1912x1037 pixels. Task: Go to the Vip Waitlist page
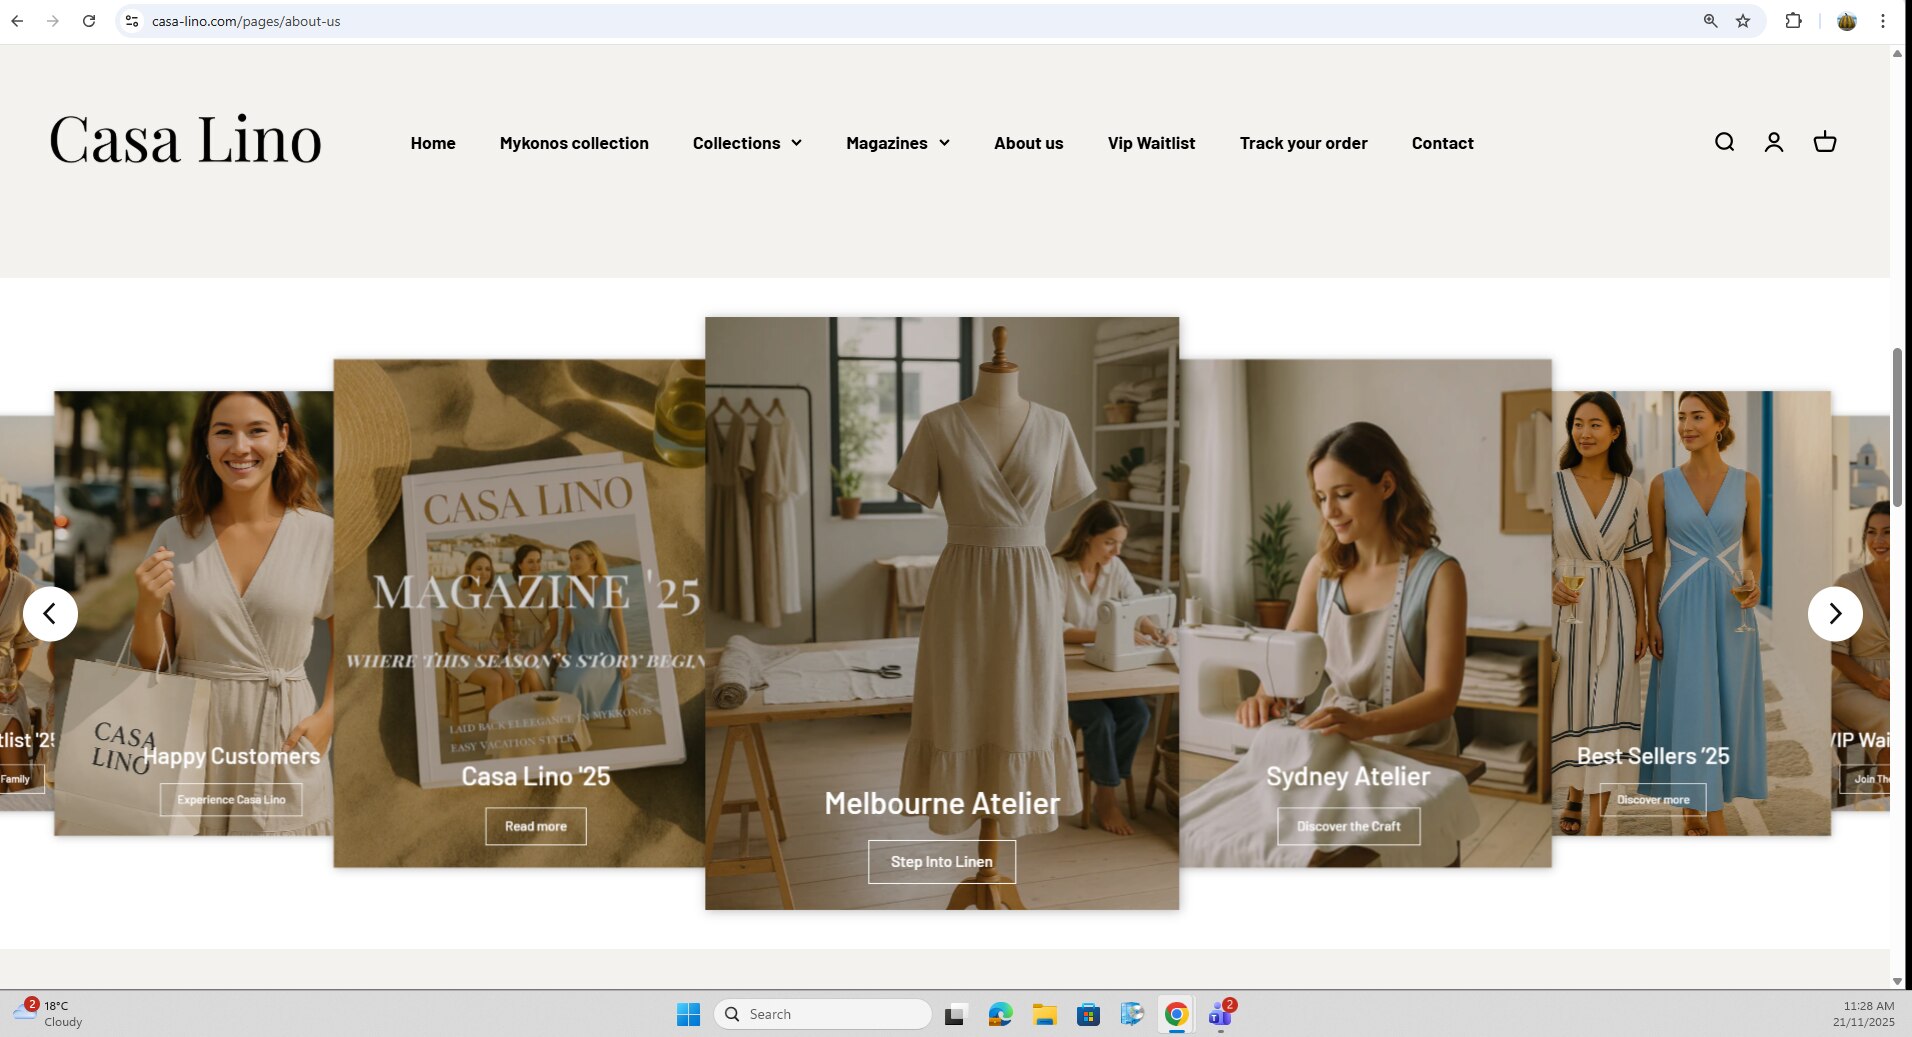[x=1151, y=142]
